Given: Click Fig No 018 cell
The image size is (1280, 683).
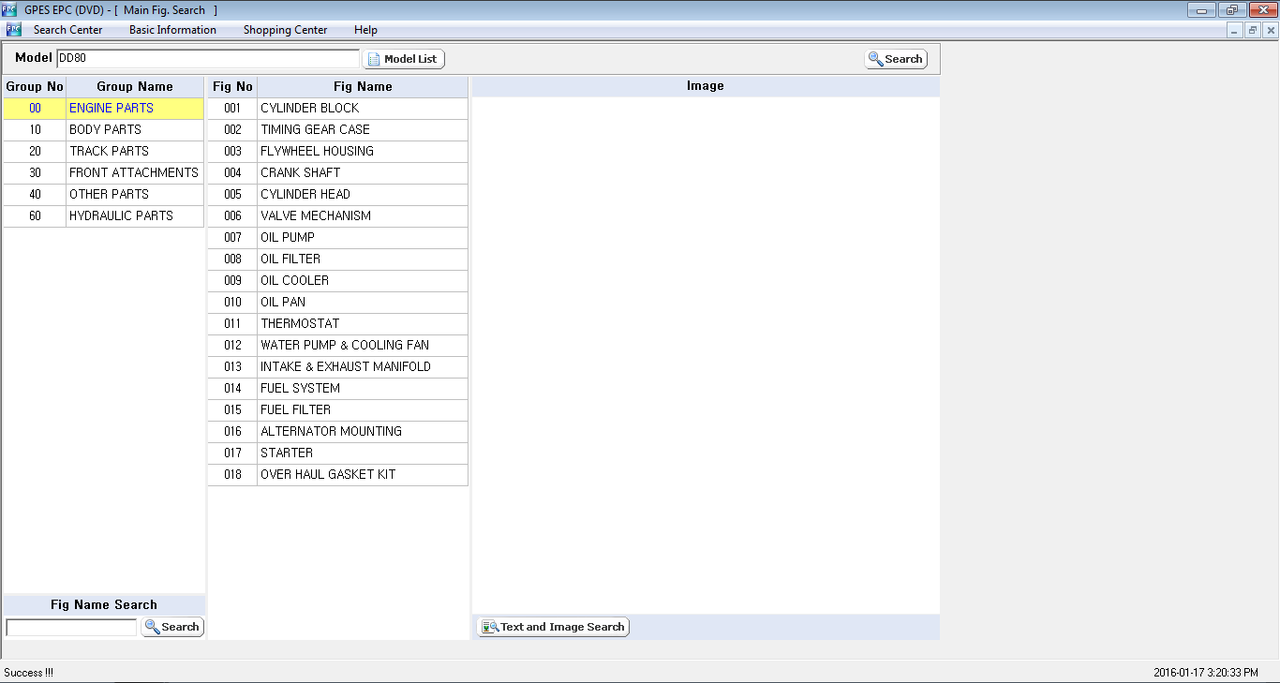Looking at the screenshot, I should pyautogui.click(x=233, y=475).
